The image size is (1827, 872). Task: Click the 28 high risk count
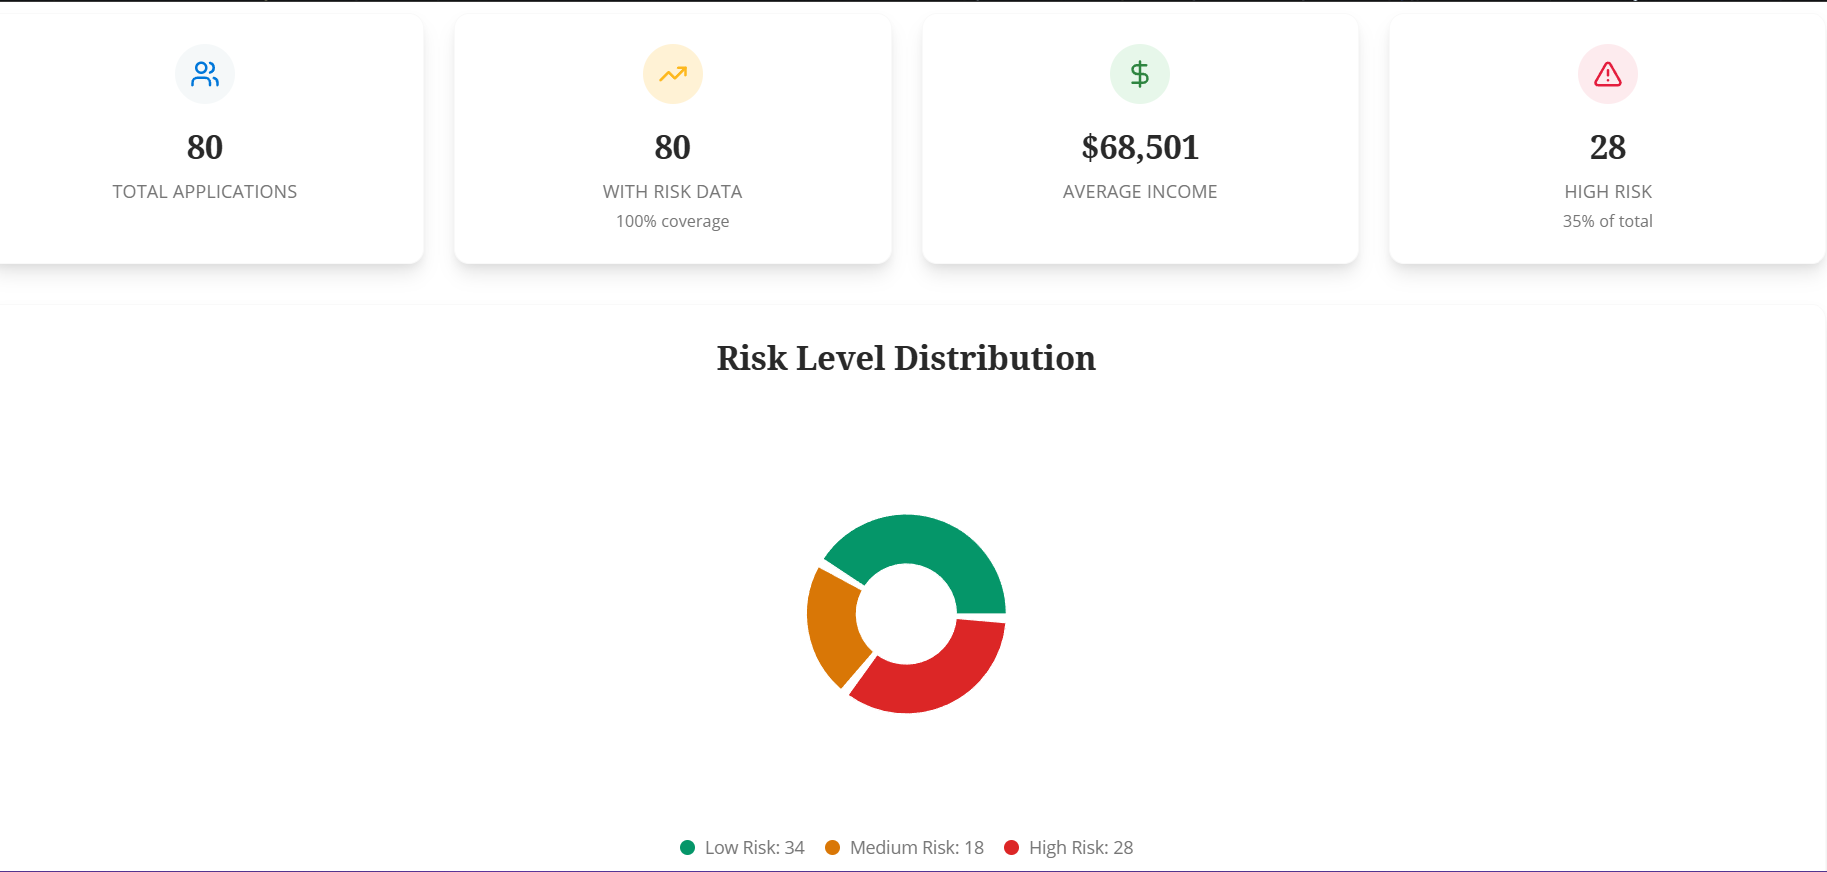(1608, 148)
